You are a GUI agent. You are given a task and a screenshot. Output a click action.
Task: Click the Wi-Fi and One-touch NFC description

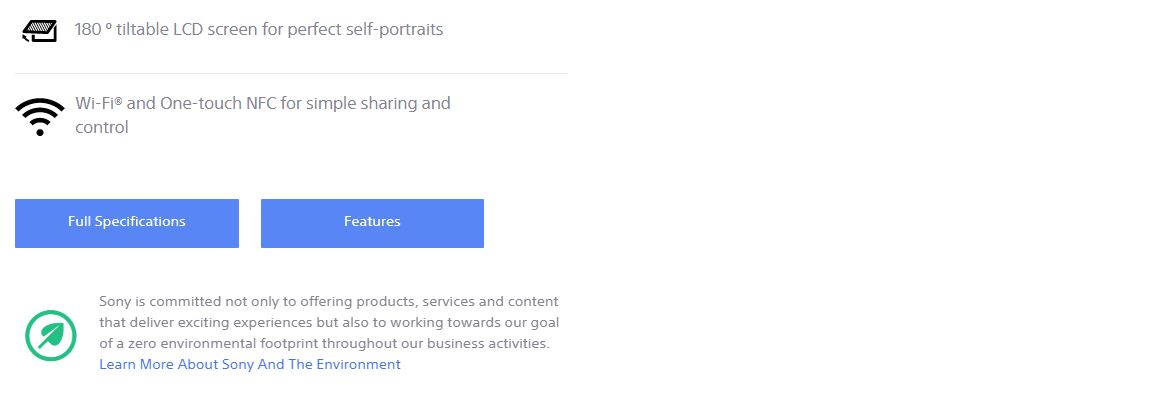click(263, 115)
